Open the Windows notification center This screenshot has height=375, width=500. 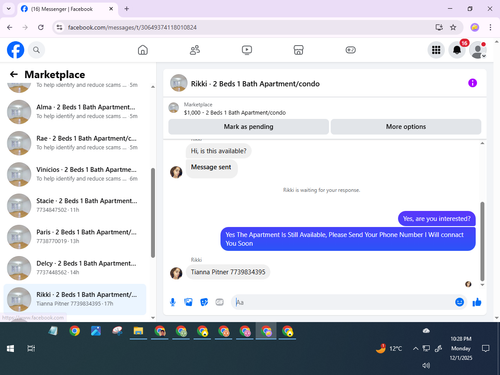click(486, 349)
